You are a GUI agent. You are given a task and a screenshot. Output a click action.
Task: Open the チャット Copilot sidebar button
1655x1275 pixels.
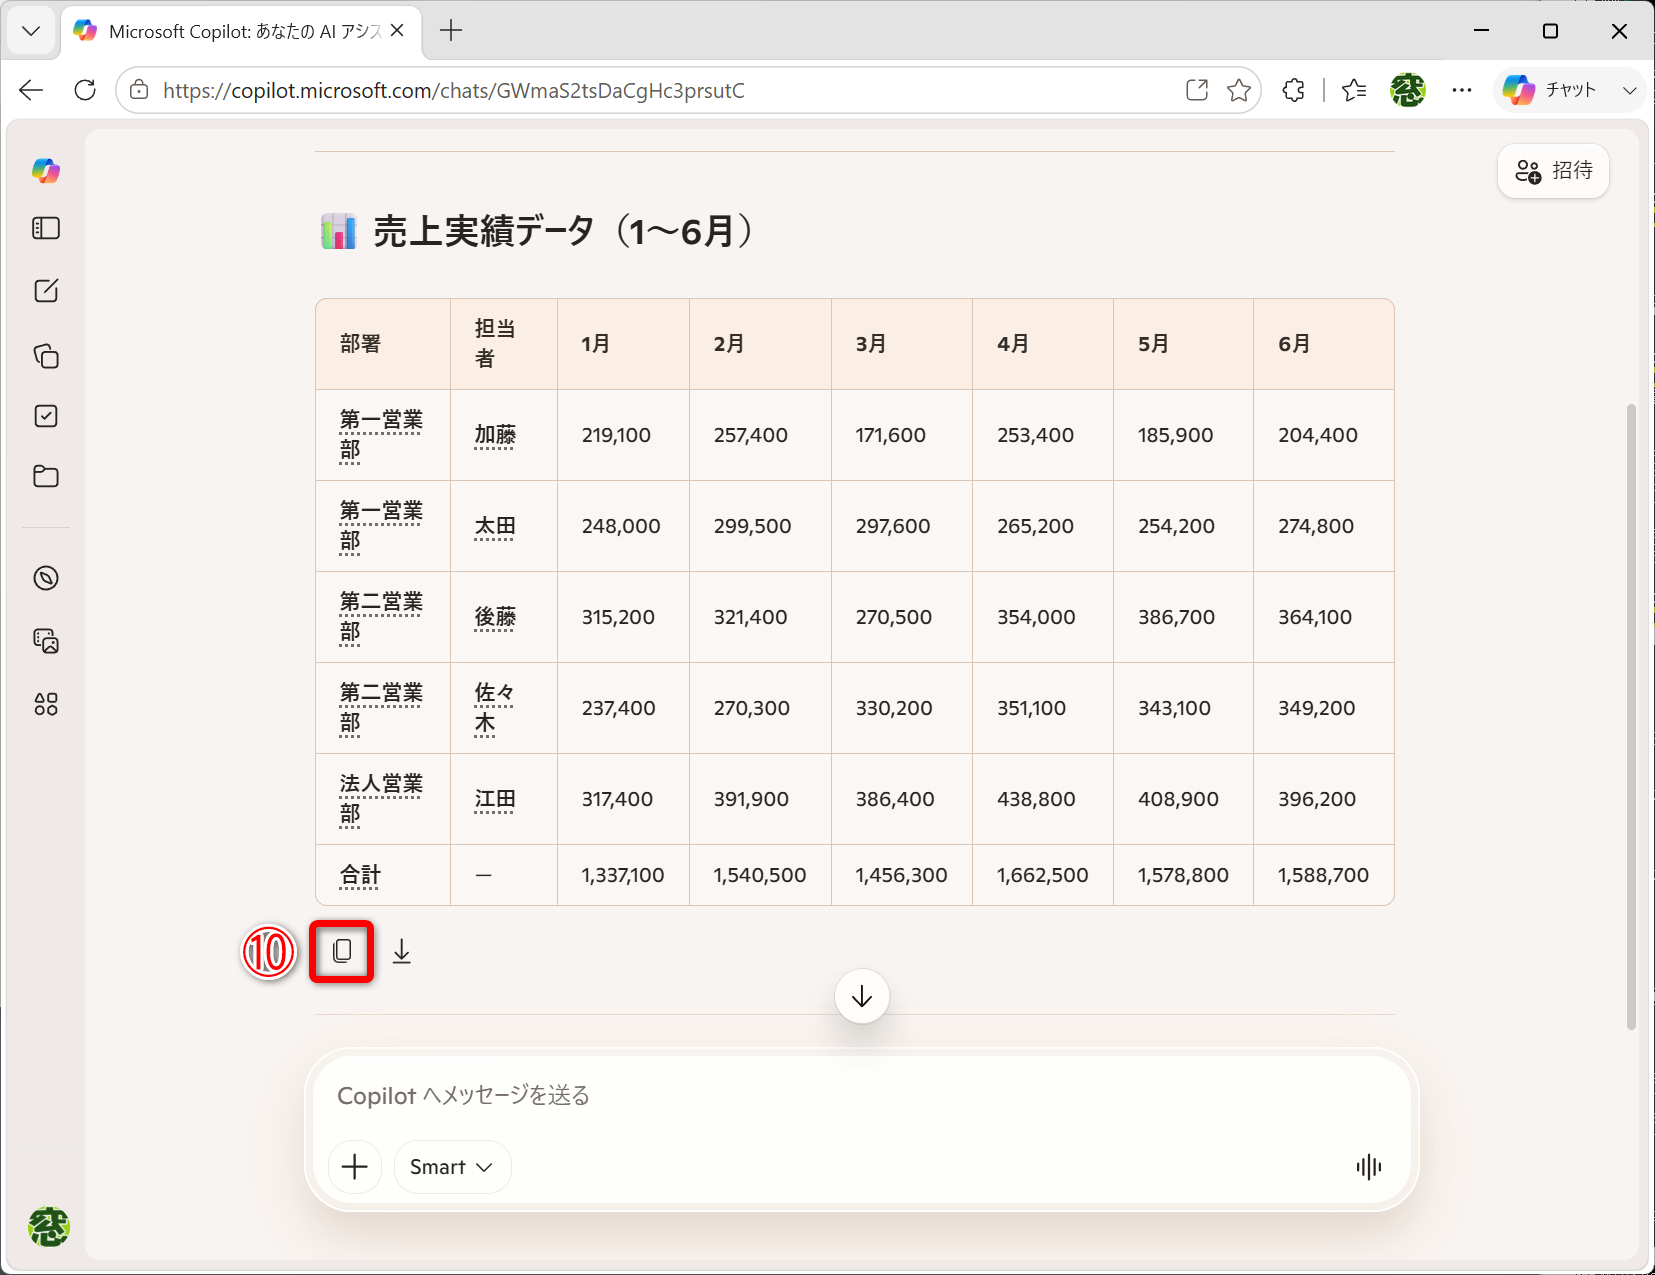click(1550, 90)
